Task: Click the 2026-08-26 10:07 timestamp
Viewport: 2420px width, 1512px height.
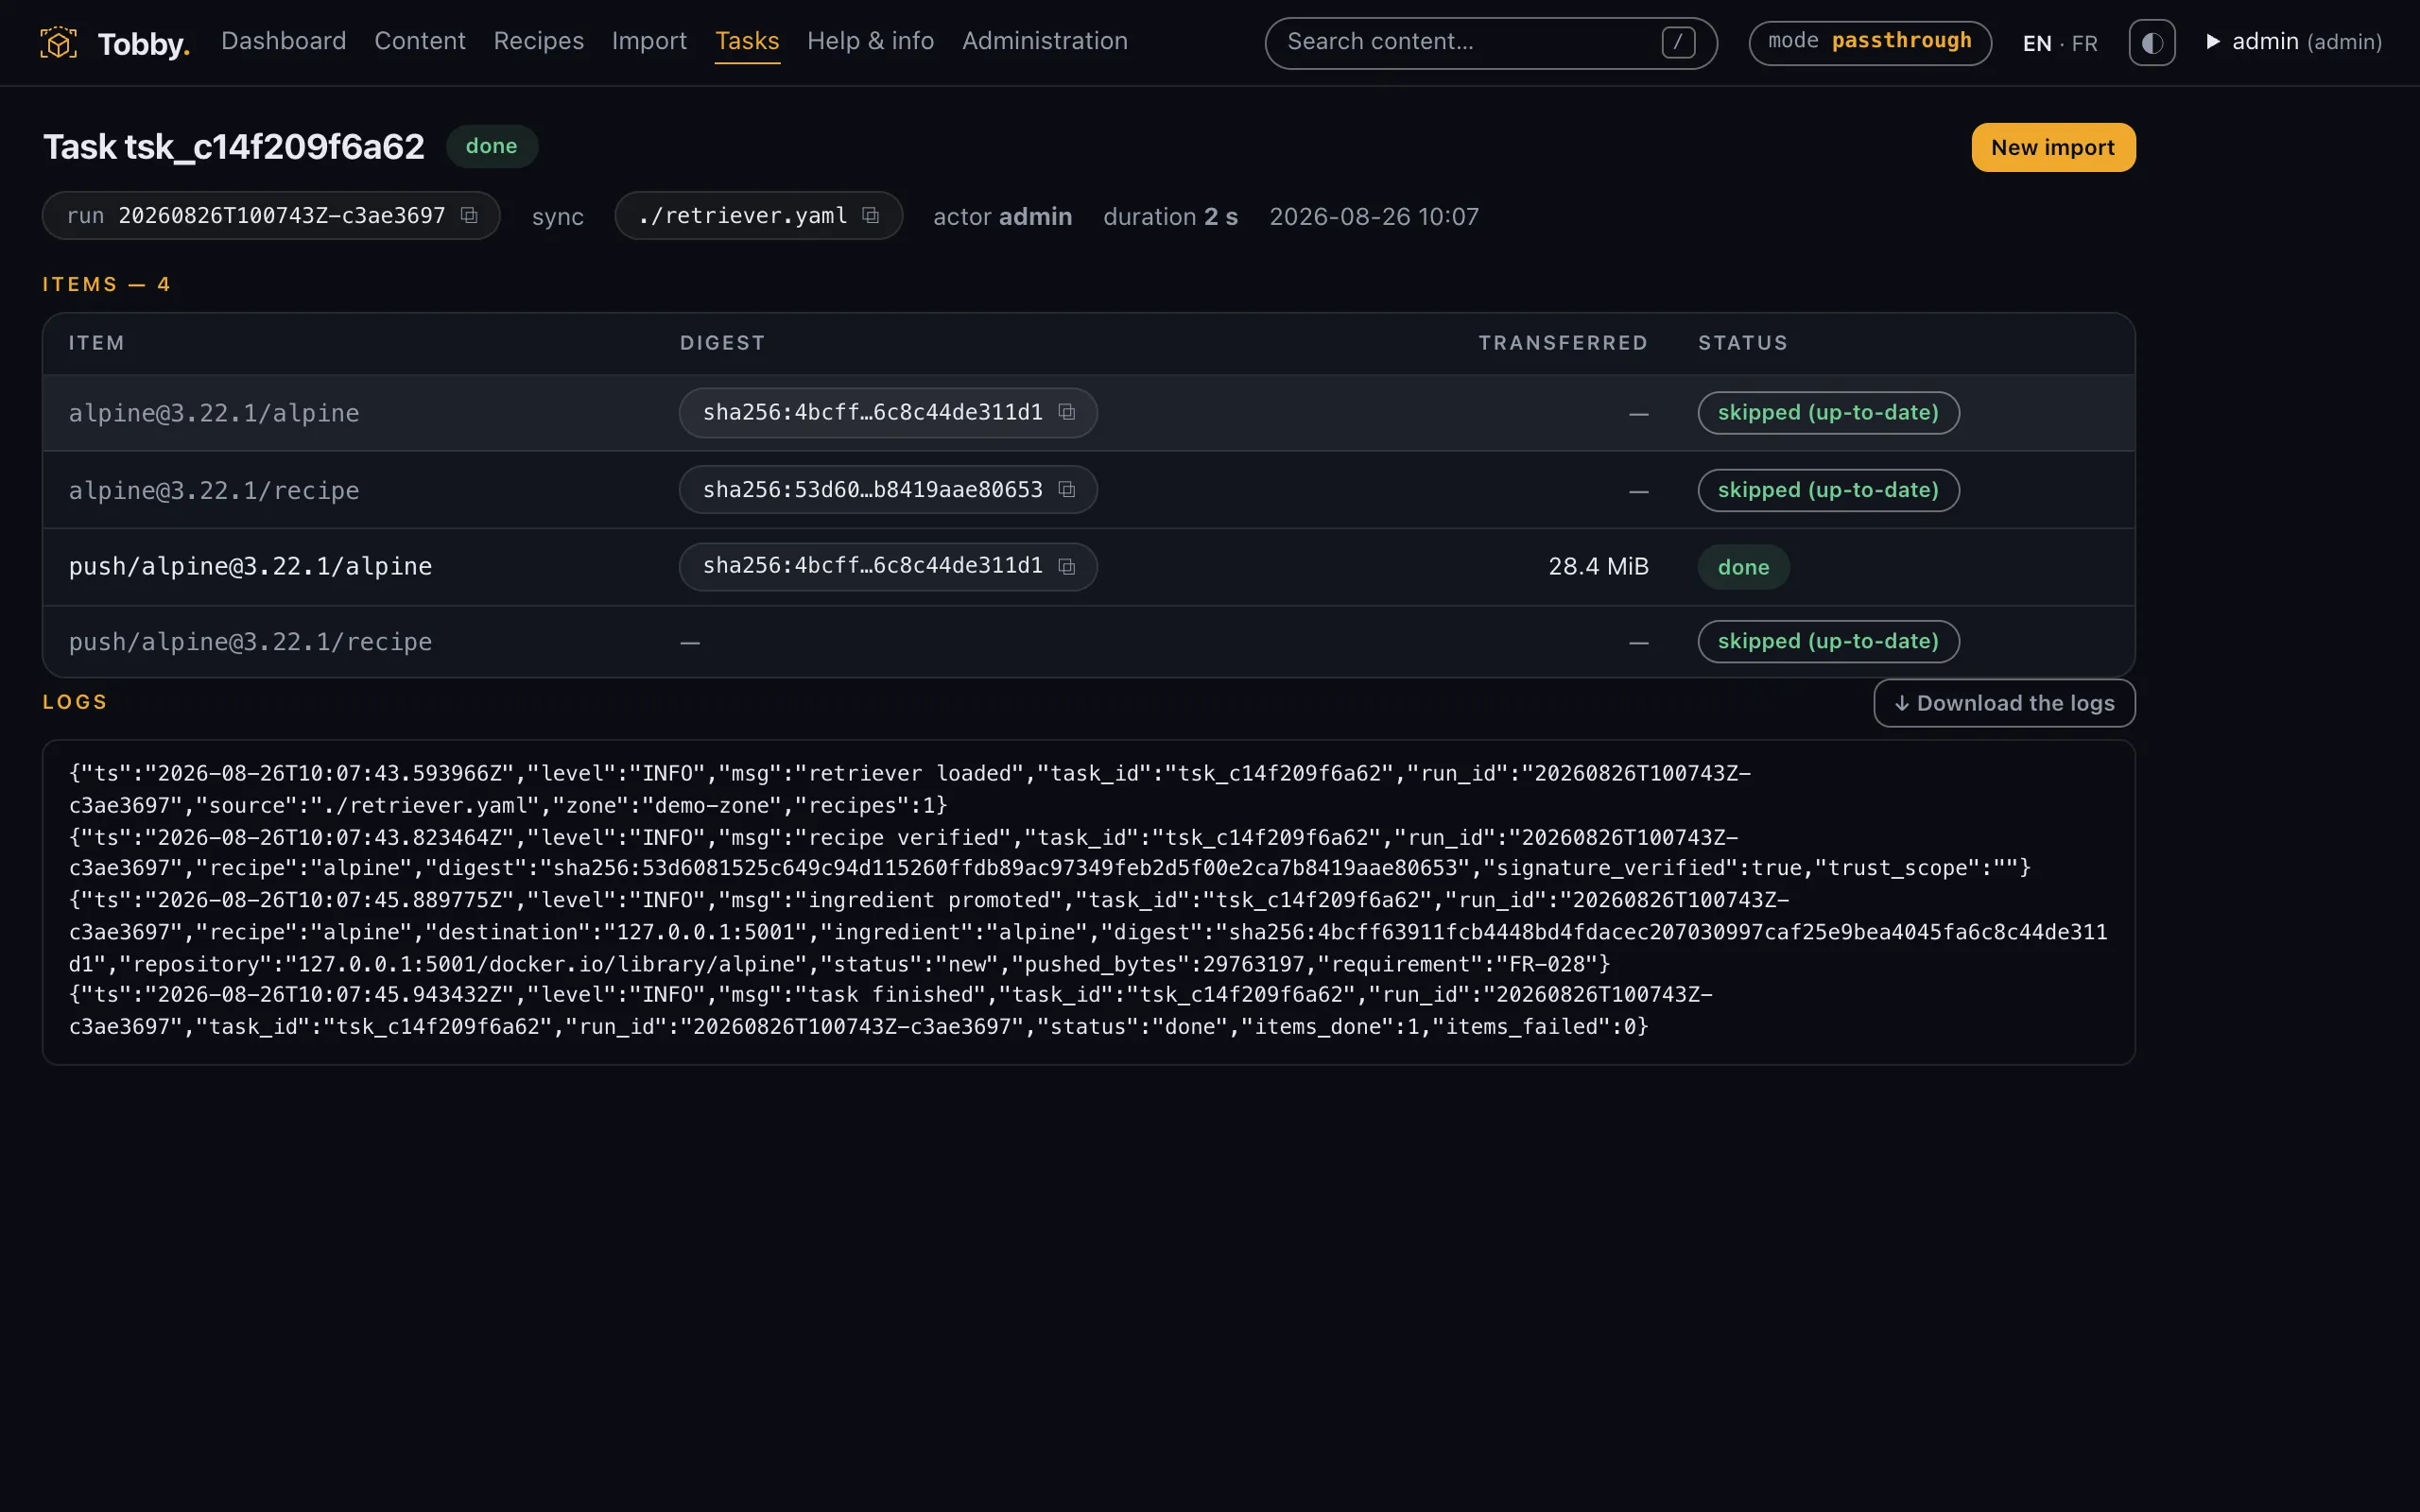Action: [1373, 216]
